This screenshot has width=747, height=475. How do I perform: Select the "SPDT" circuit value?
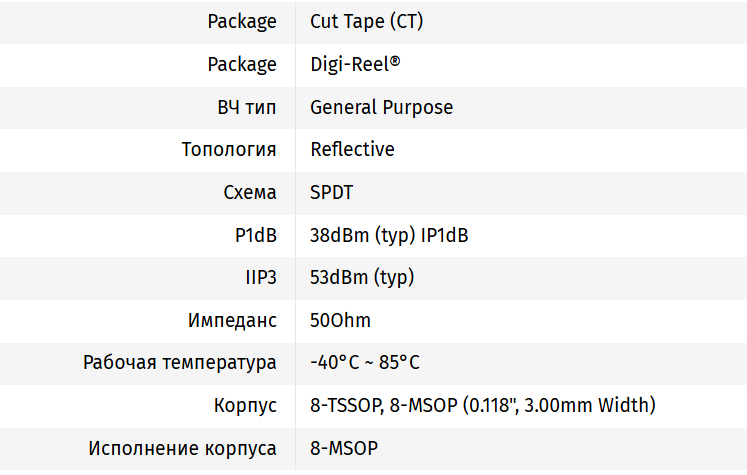[x=331, y=192]
